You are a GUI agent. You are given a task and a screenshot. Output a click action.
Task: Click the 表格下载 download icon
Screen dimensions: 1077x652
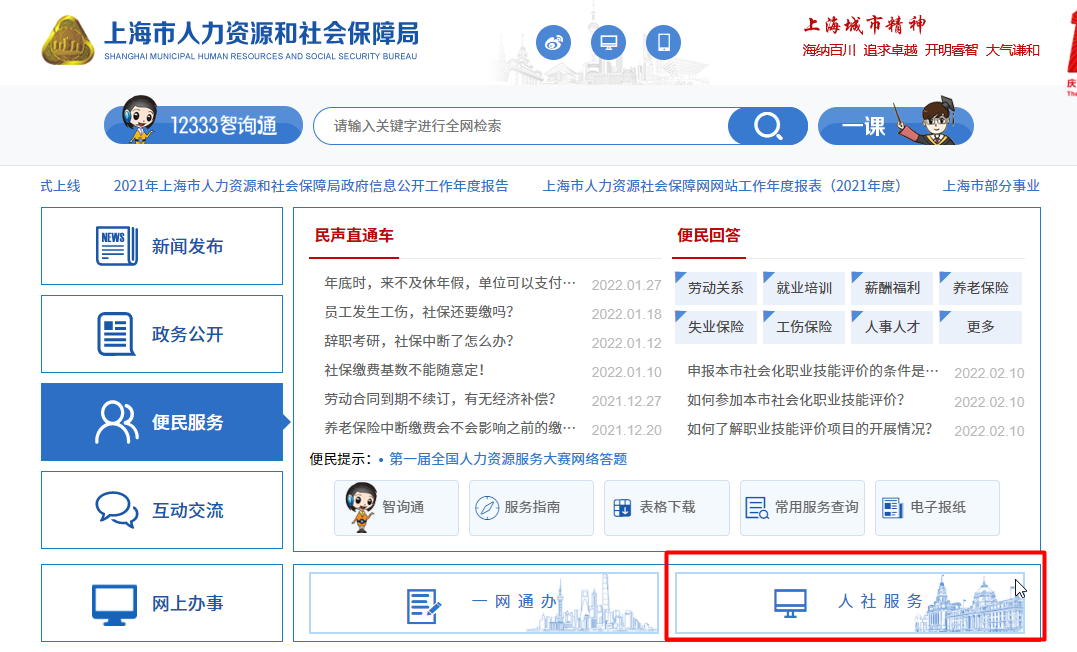[x=622, y=508]
